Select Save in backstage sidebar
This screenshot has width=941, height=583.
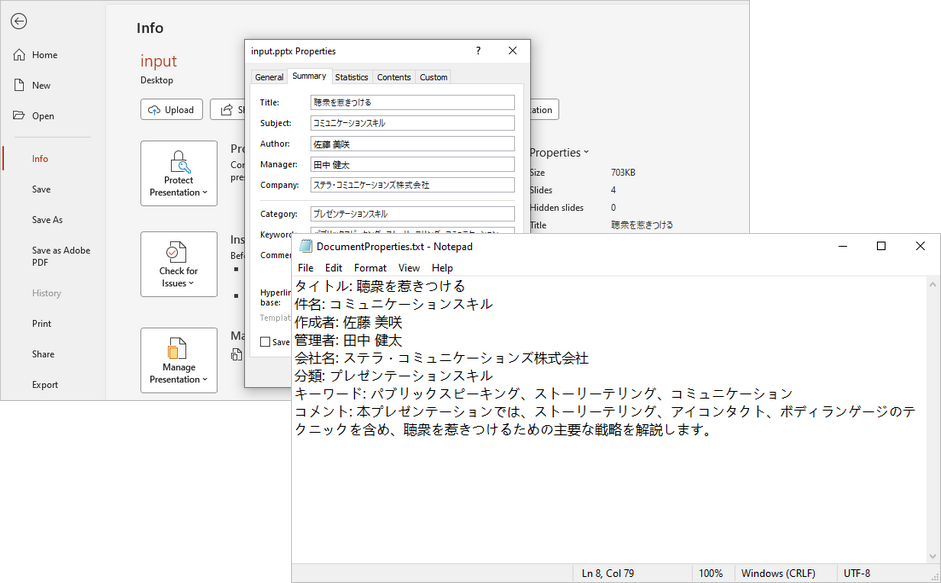pyautogui.click(x=41, y=189)
